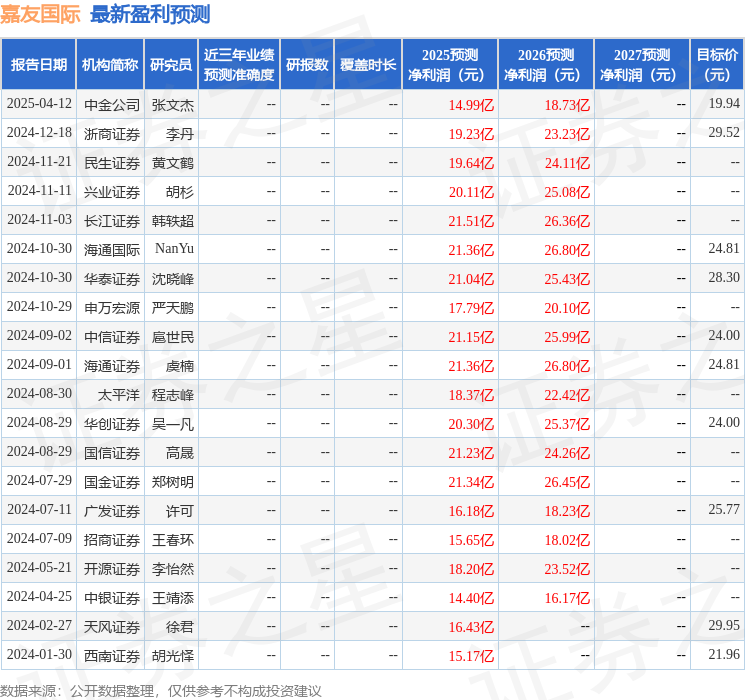Select analyst NanYu

tap(174, 249)
